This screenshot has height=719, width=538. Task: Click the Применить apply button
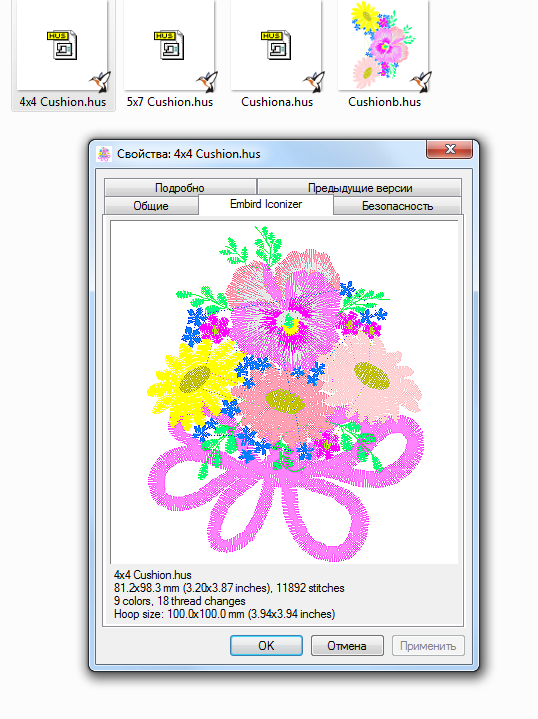pyautogui.click(x=428, y=646)
